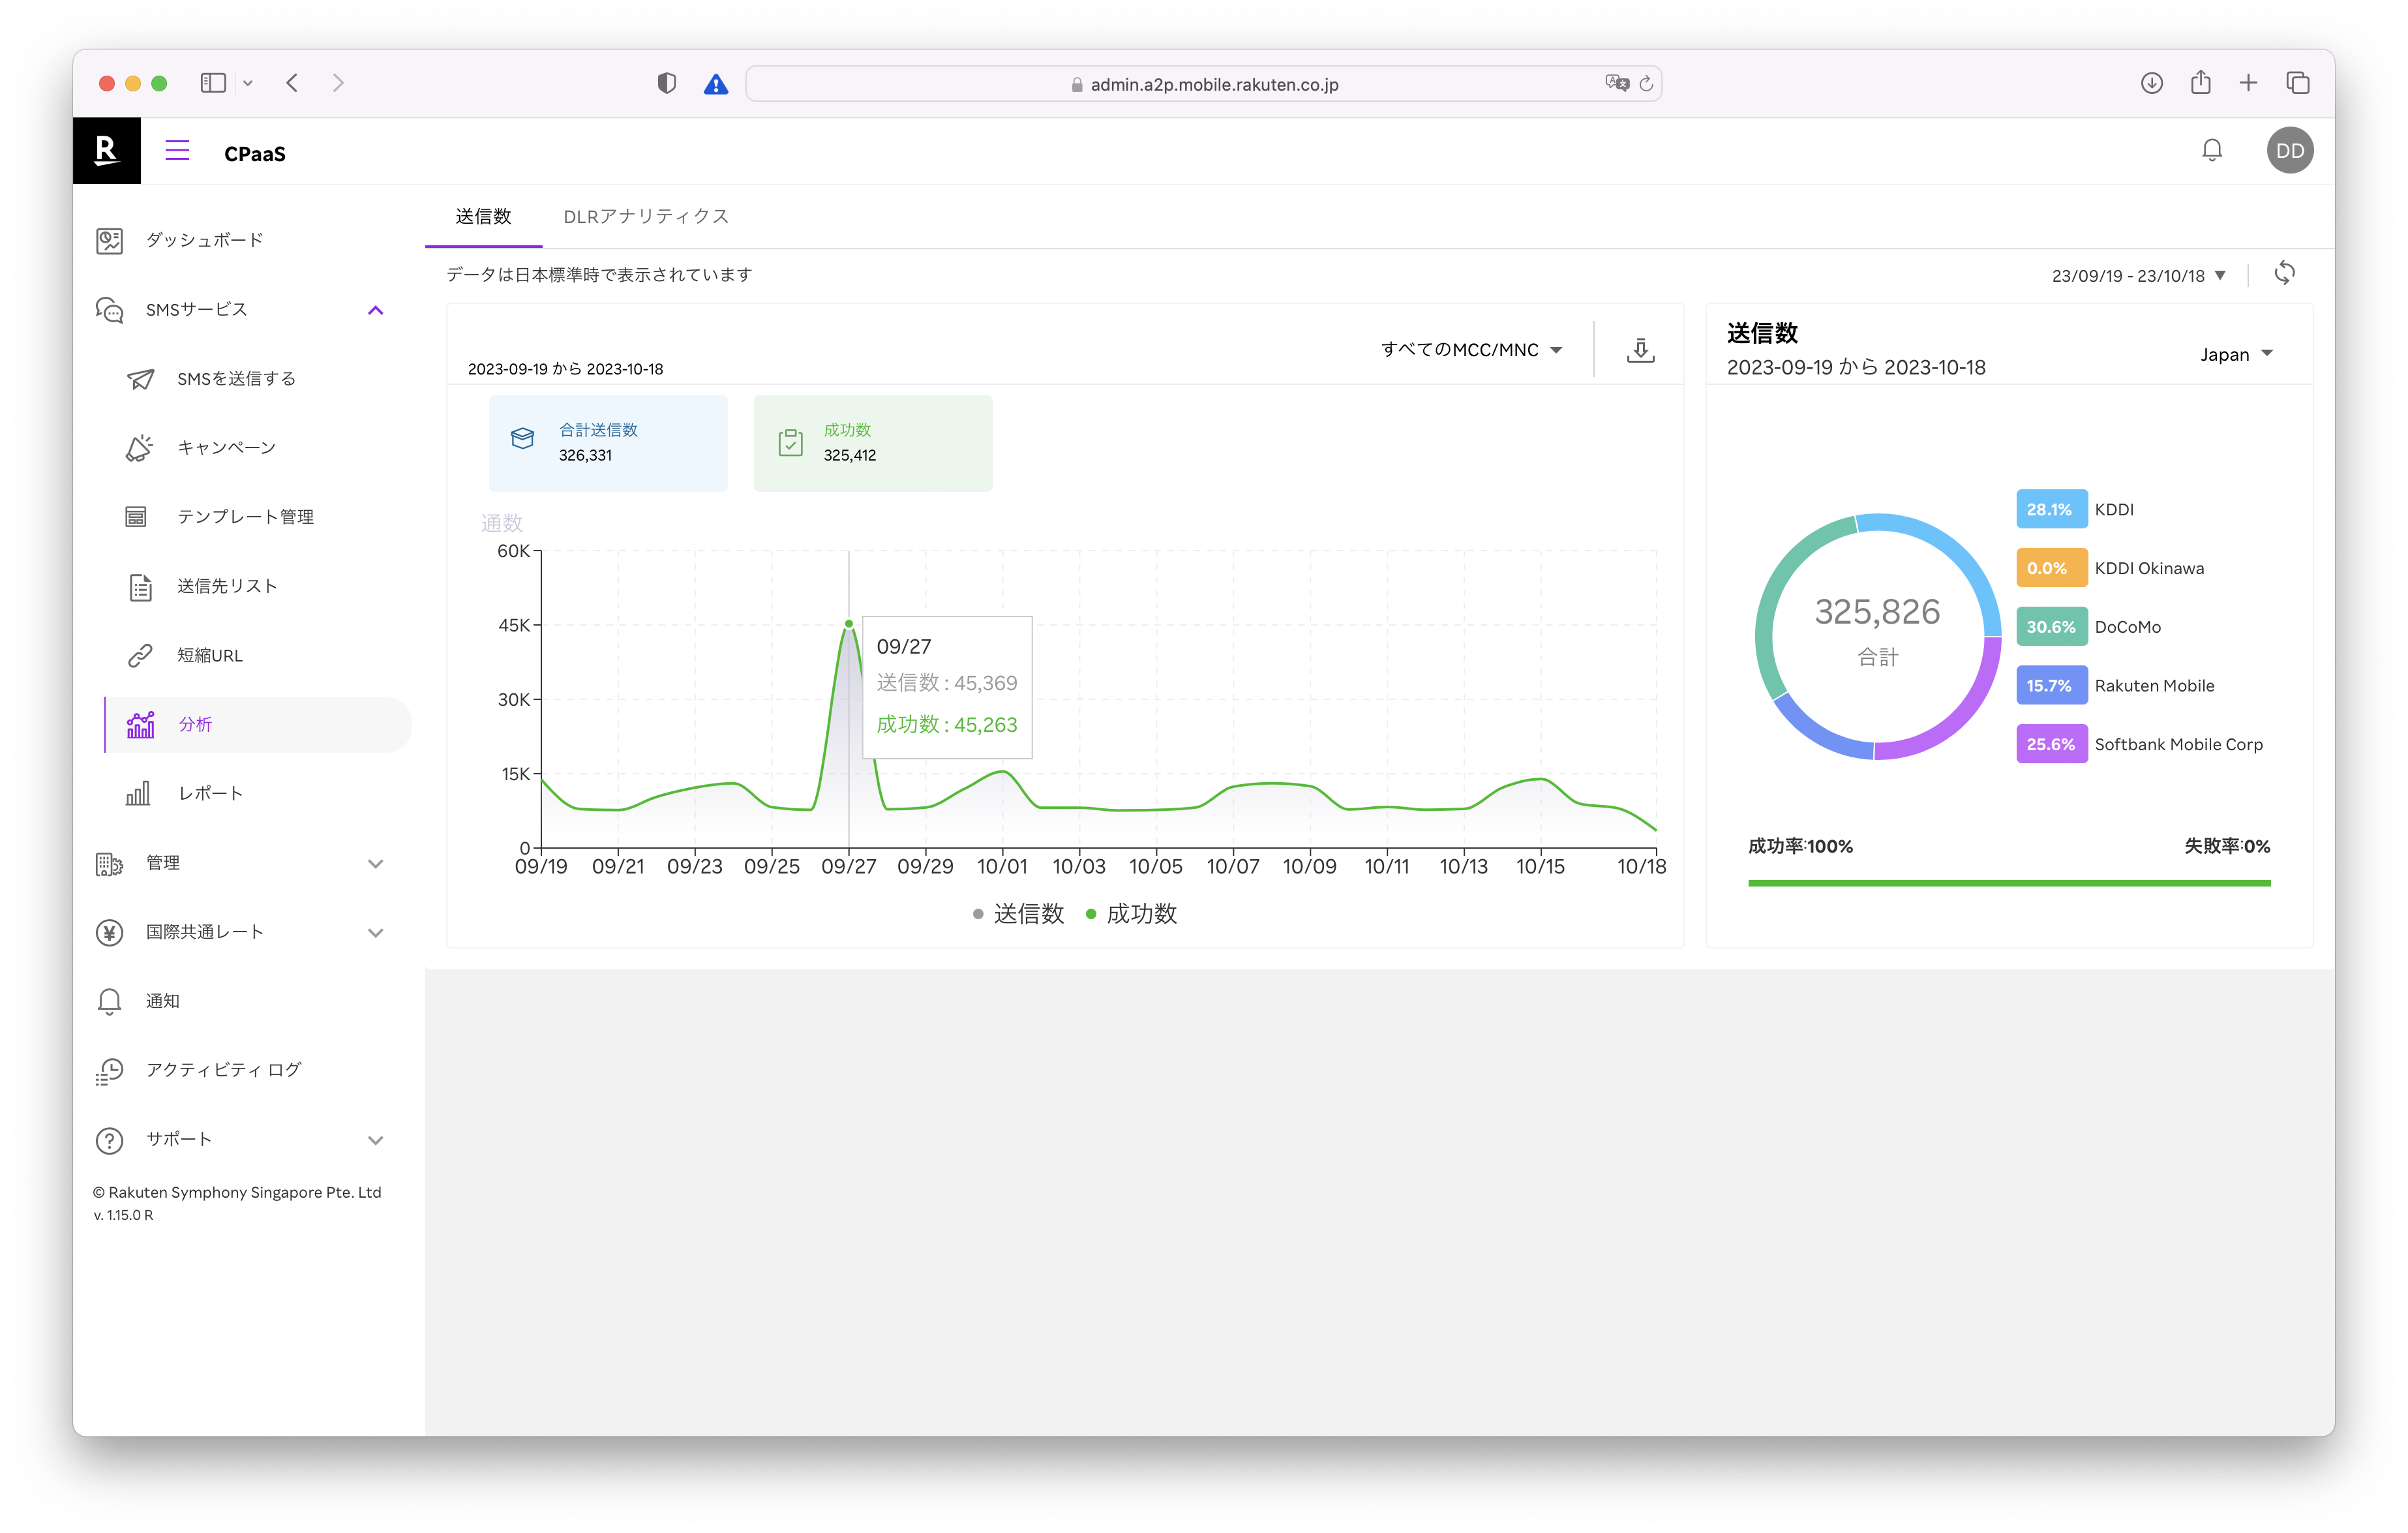Open the notification bell in header
The width and height of the screenshot is (2408, 1533).
coord(2212,151)
